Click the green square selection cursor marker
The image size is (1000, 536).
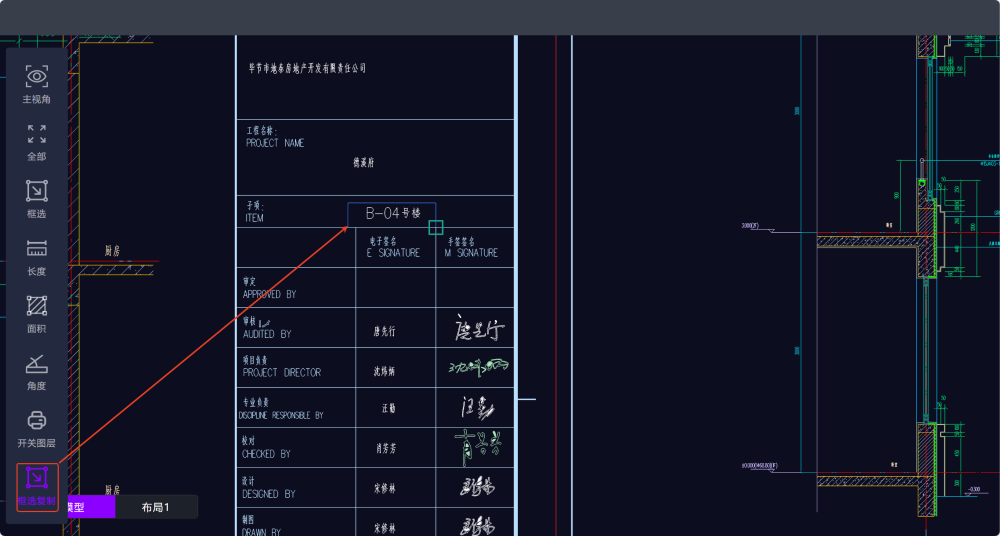coord(435,228)
